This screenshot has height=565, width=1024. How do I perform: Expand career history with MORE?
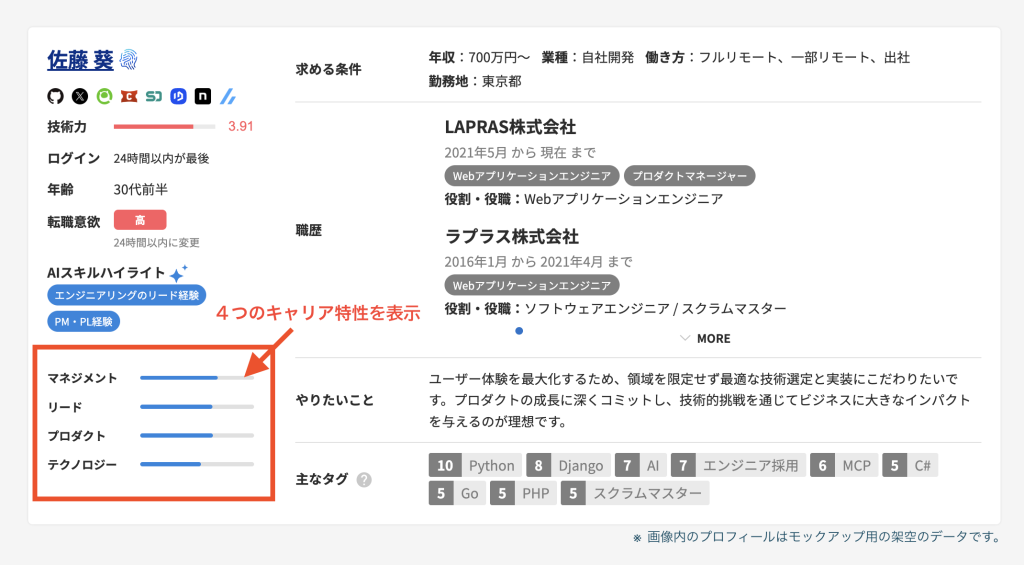(705, 338)
